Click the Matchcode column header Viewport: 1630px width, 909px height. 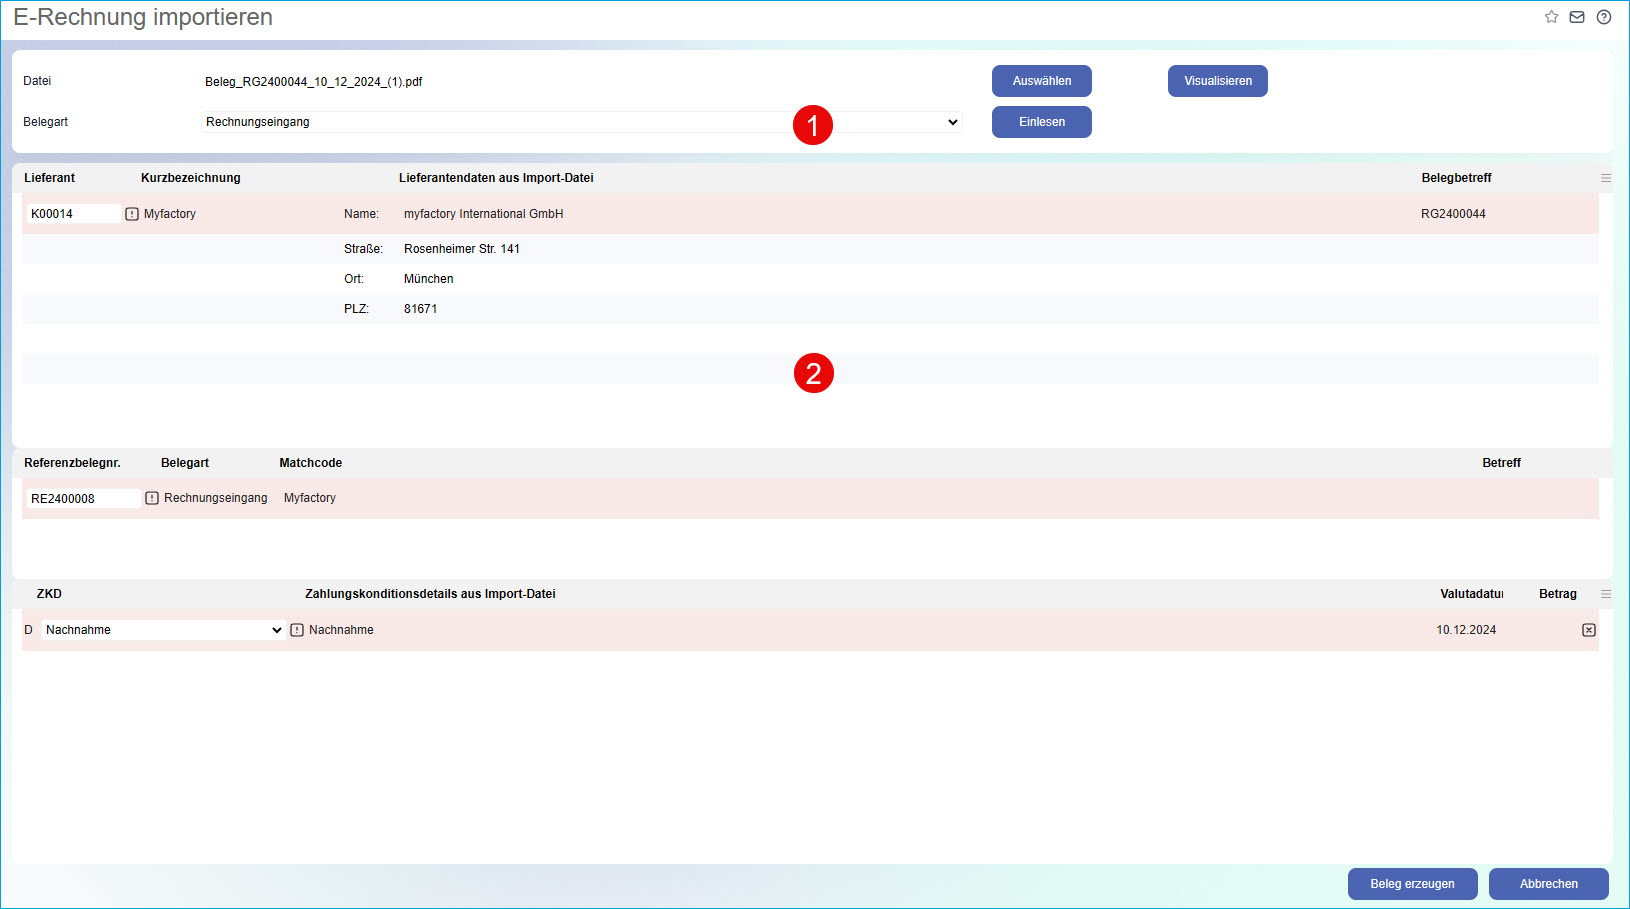tap(311, 463)
